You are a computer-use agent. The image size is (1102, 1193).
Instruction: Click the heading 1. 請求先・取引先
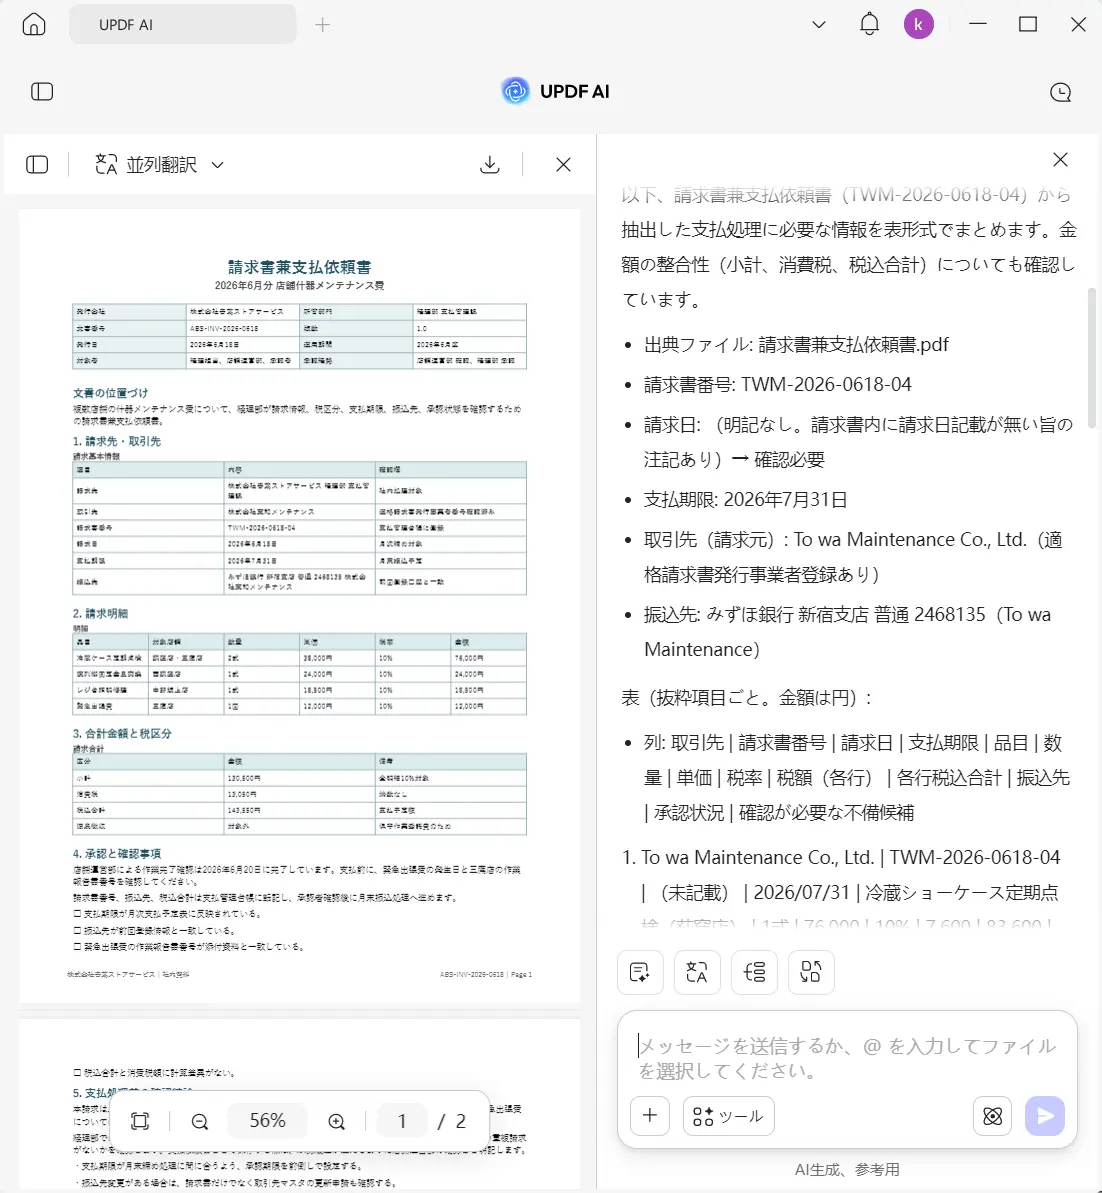coord(116,441)
